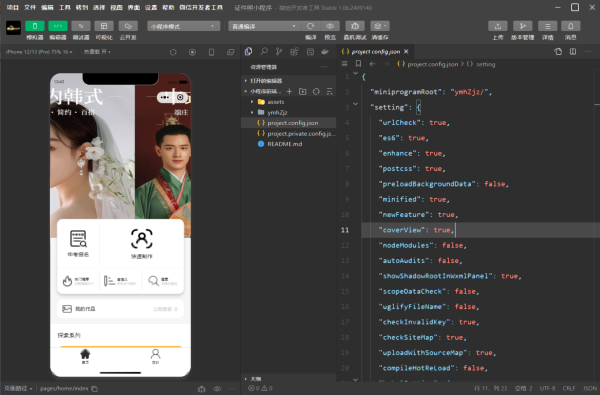The width and height of the screenshot is (600, 395).
Task: Tap the profile tab in simulator
Action: click(155, 356)
